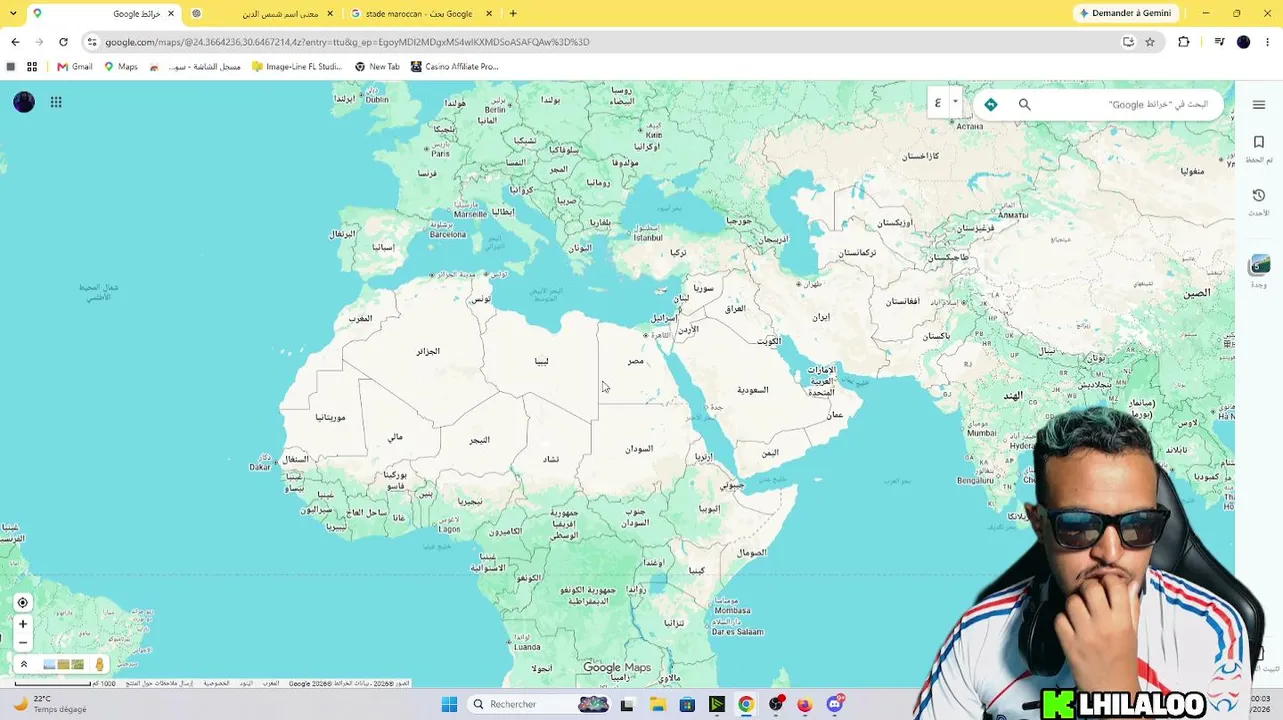Image resolution: width=1283 pixels, height=720 pixels.
Task: Close the stade moroccan search tab
Action: (489, 14)
